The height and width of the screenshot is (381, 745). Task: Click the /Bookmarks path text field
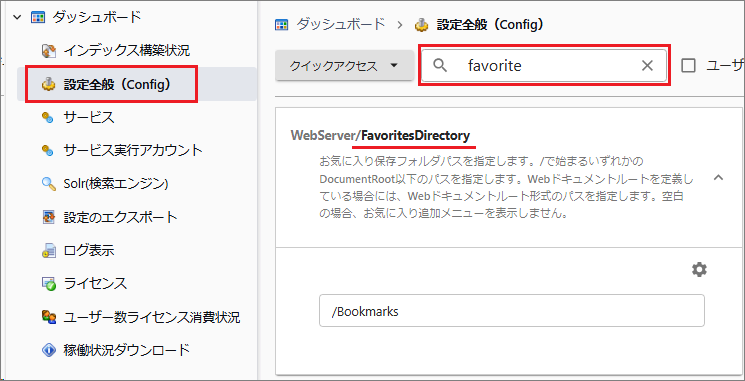tap(512, 311)
